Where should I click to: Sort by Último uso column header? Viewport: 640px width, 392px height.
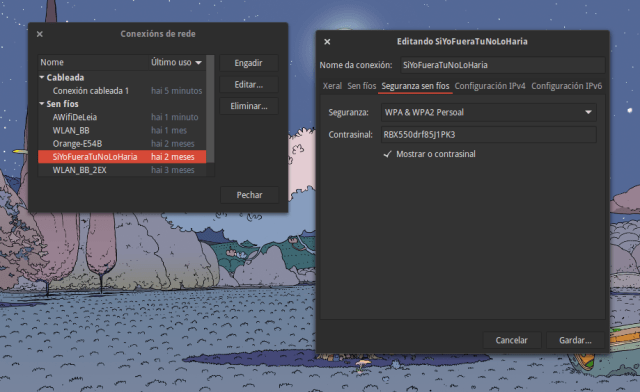pyautogui.click(x=177, y=62)
